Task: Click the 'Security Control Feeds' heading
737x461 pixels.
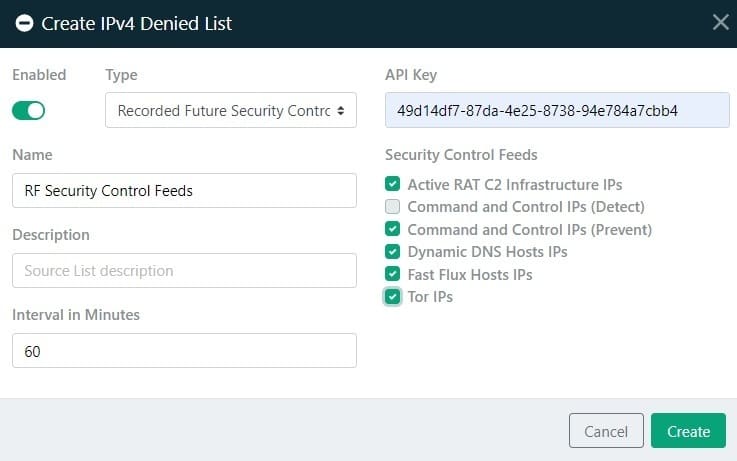Action: (461, 155)
